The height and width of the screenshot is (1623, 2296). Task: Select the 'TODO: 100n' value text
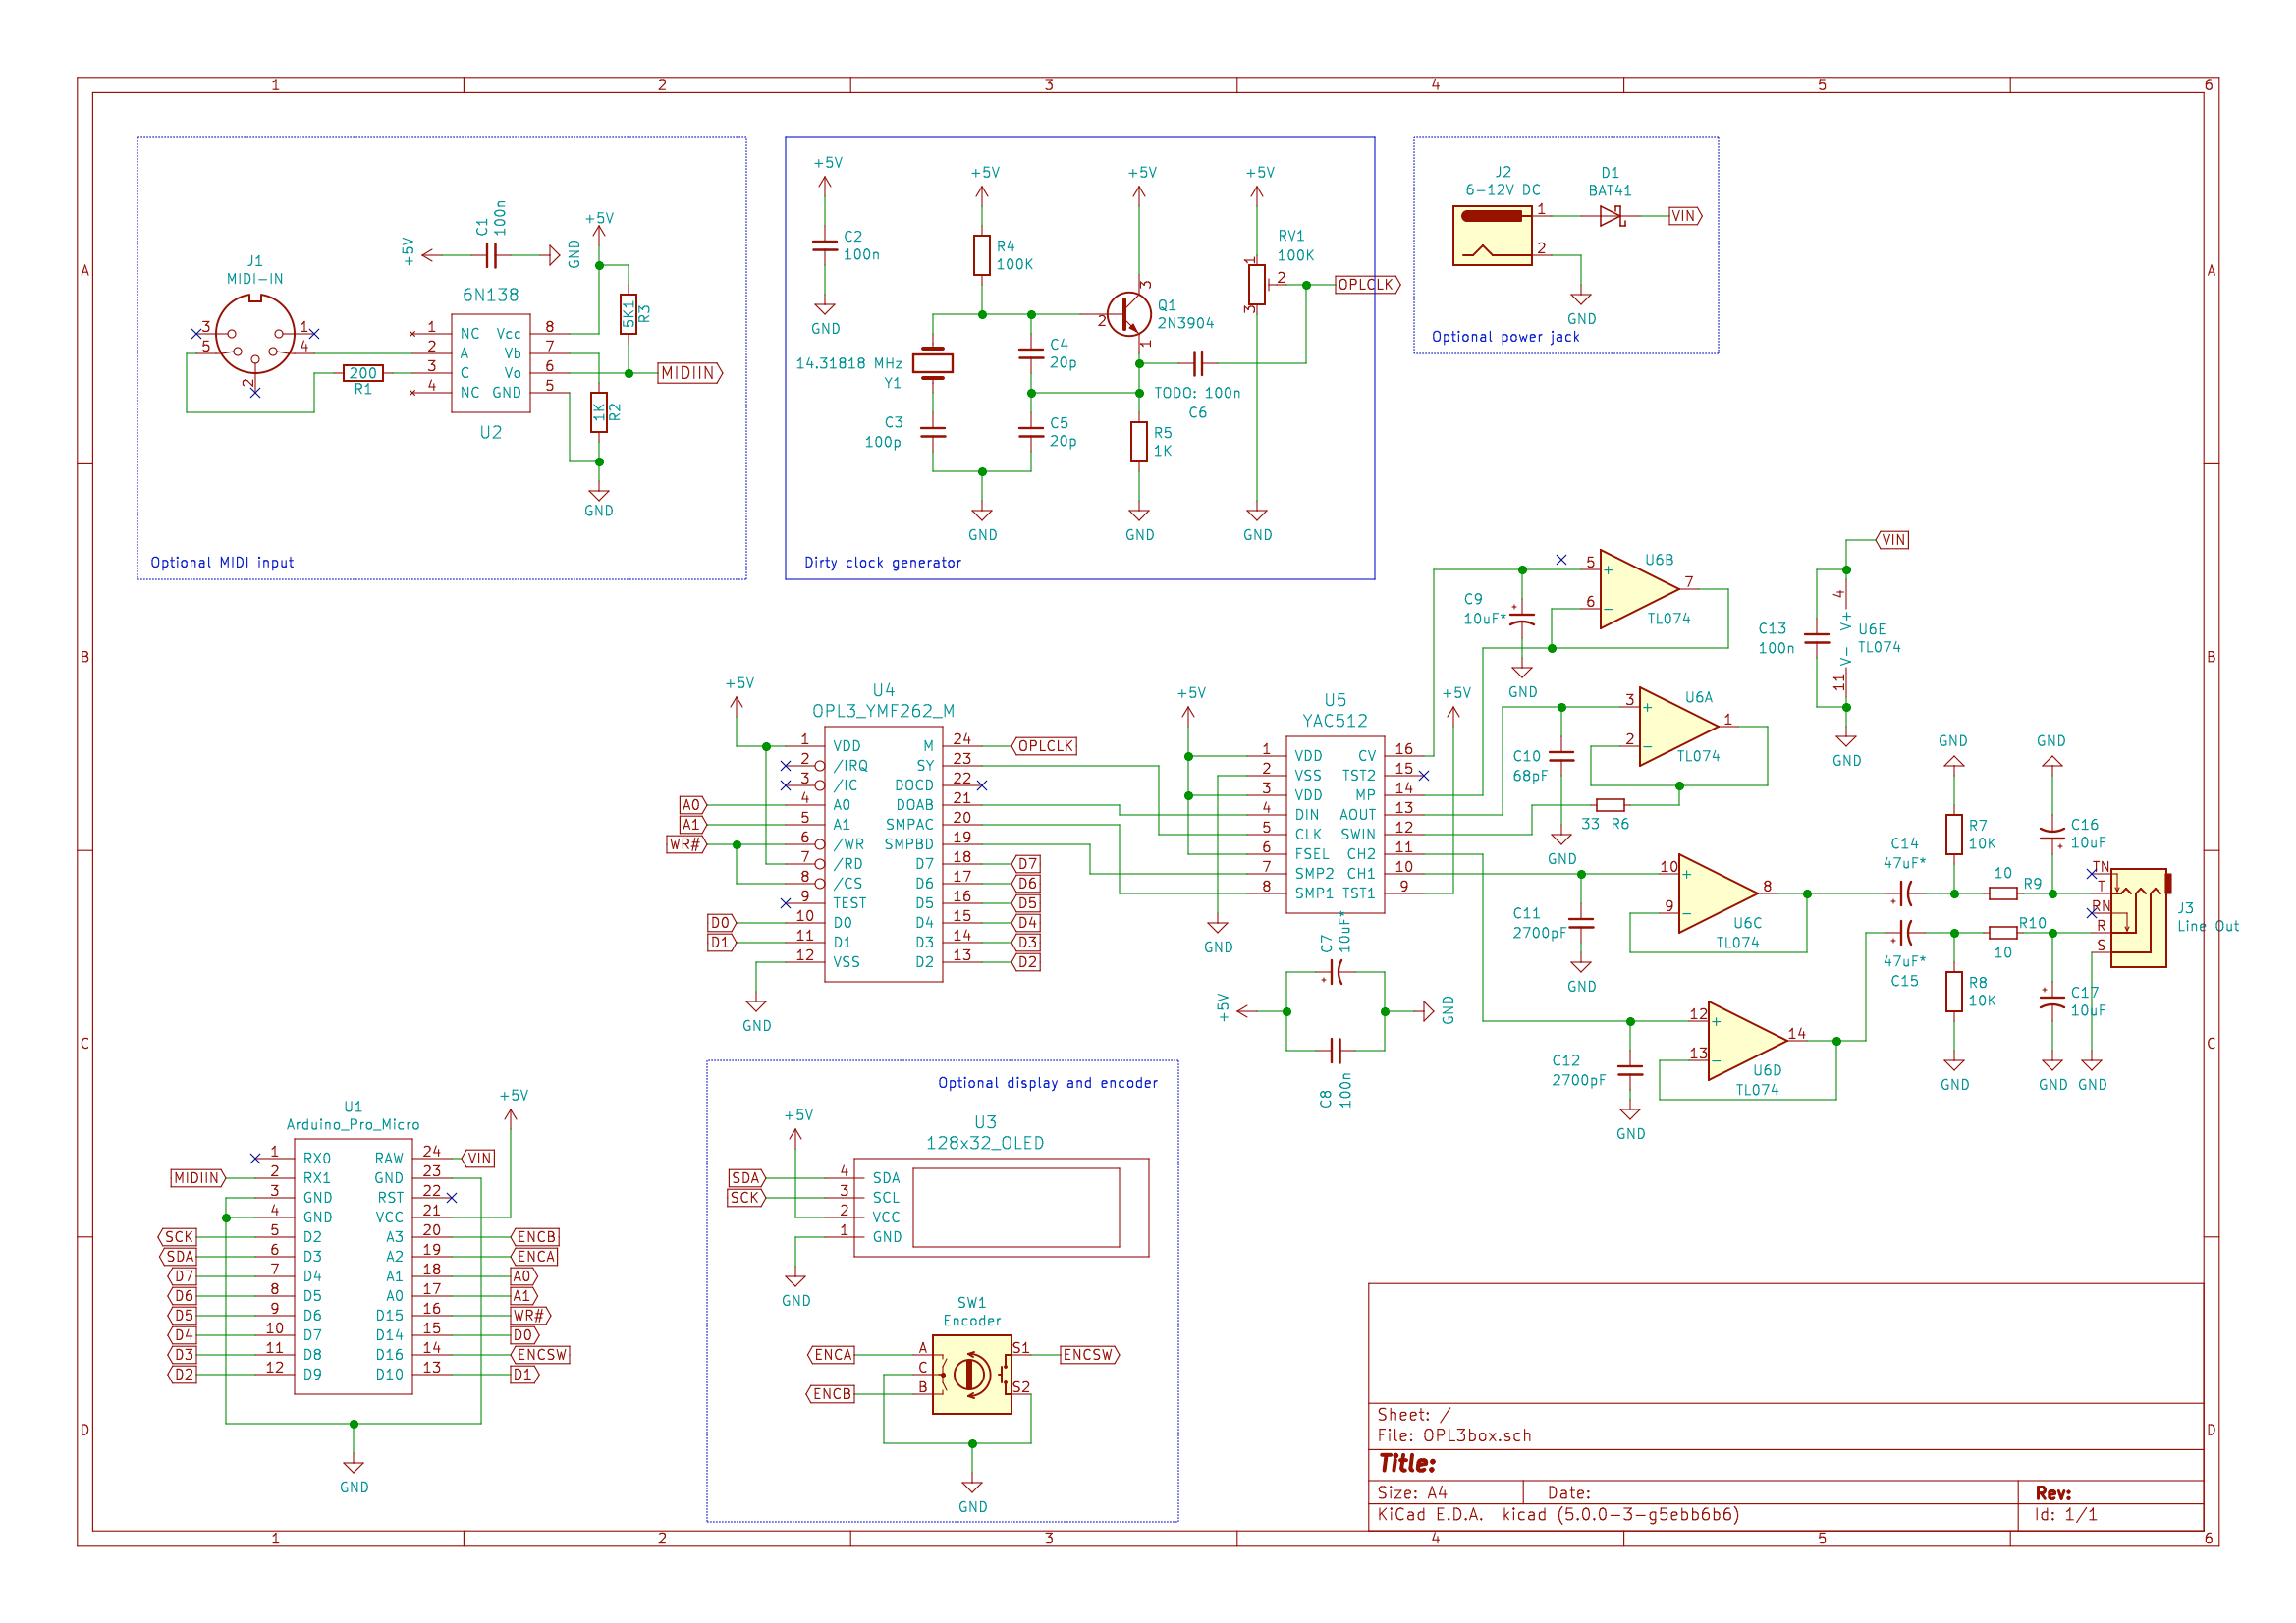pyautogui.click(x=1197, y=393)
